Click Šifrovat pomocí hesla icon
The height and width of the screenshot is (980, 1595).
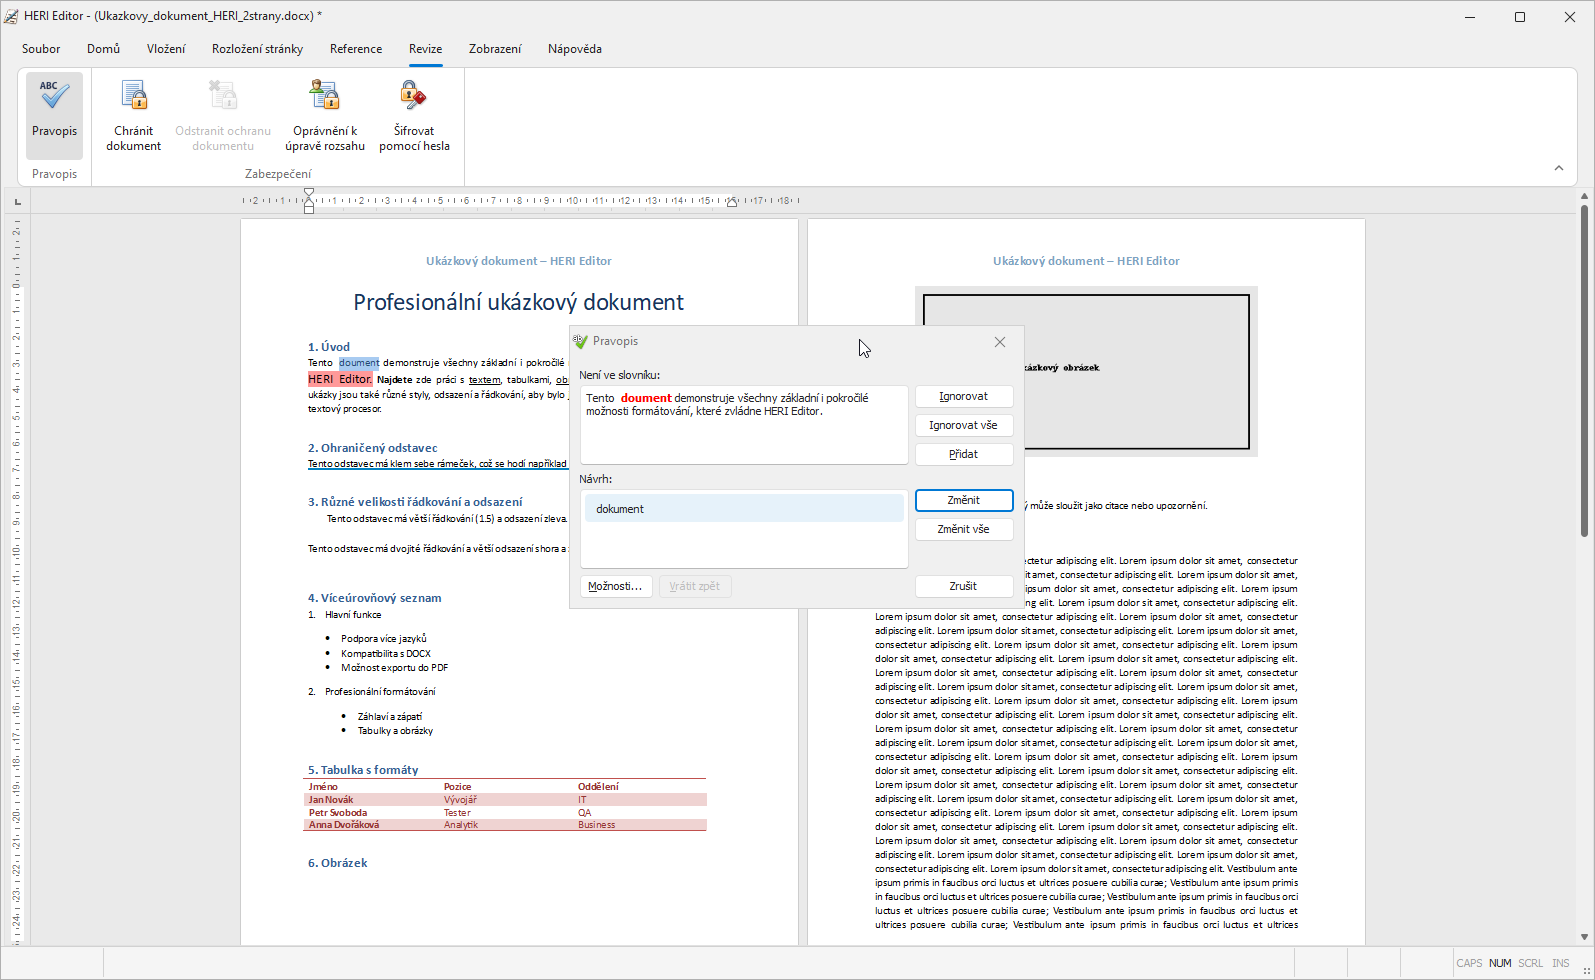(414, 97)
